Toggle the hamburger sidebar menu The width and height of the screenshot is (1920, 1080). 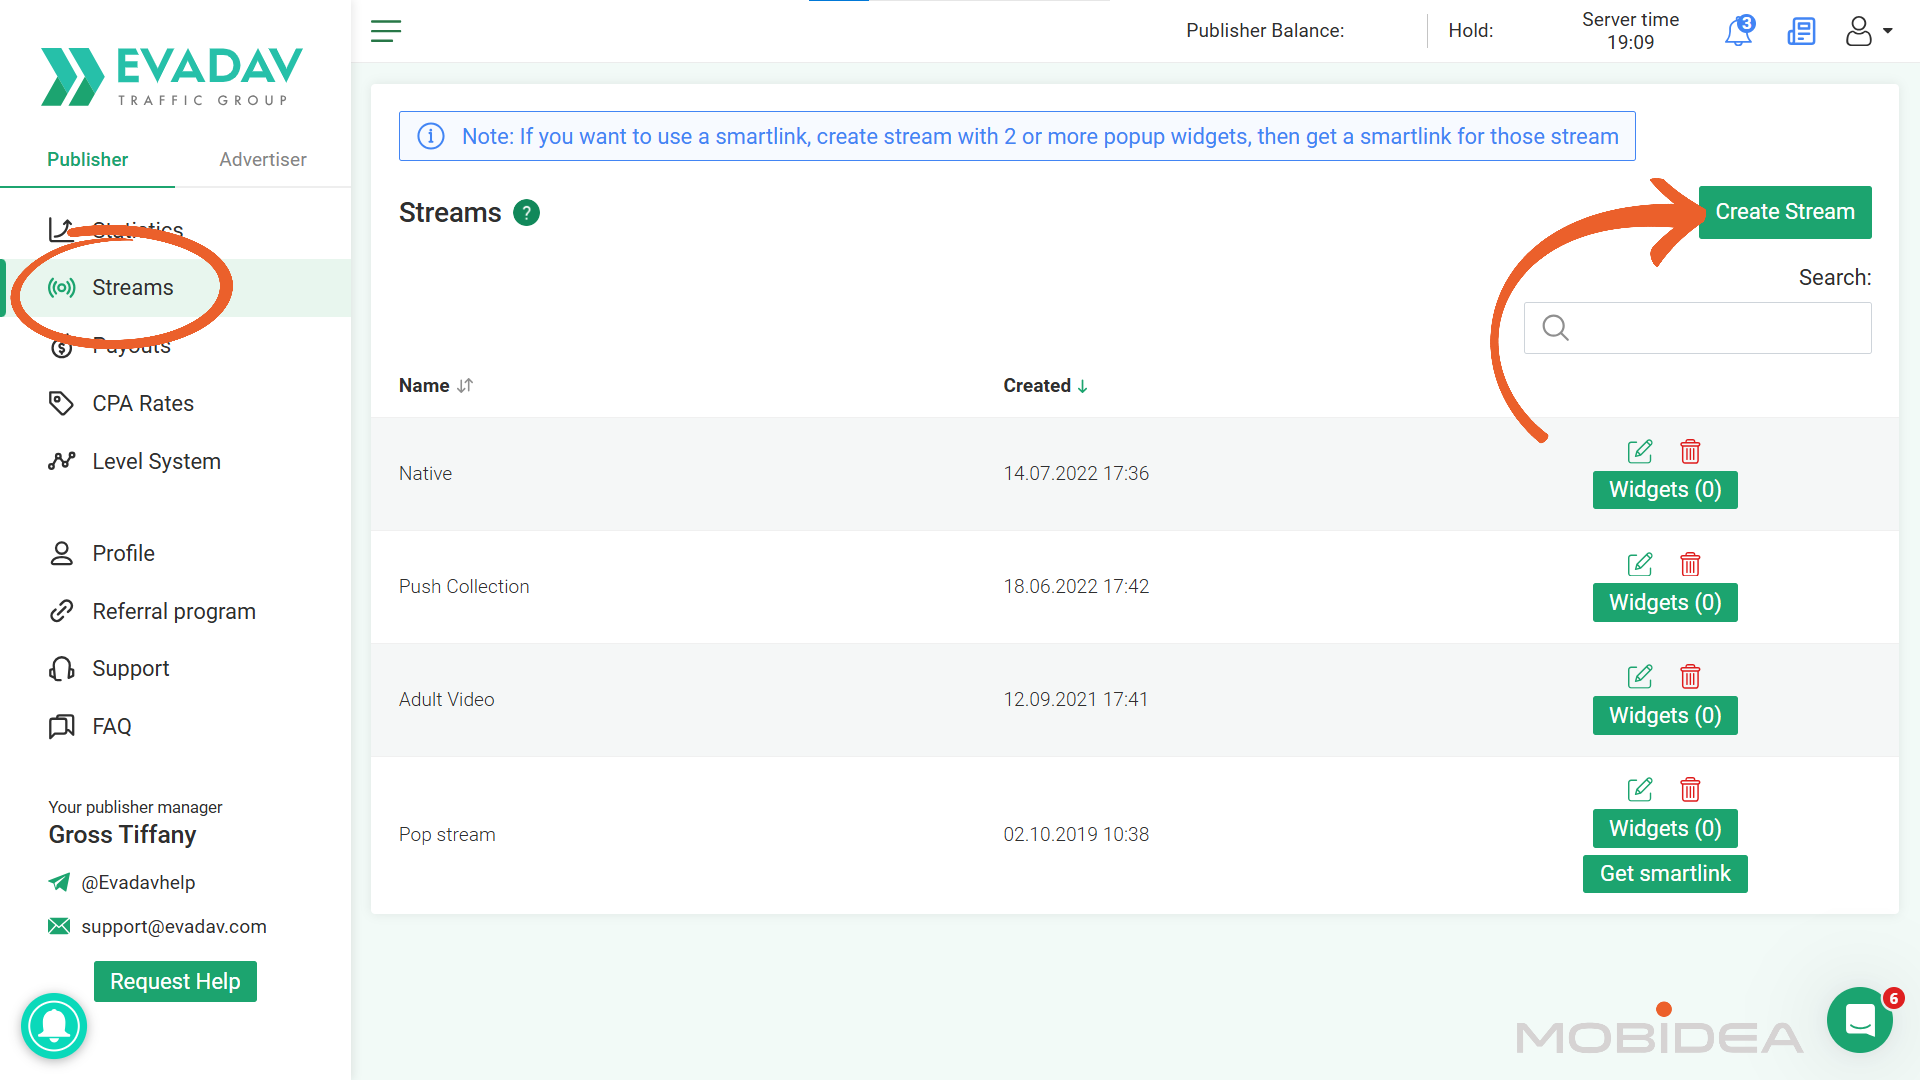click(386, 31)
